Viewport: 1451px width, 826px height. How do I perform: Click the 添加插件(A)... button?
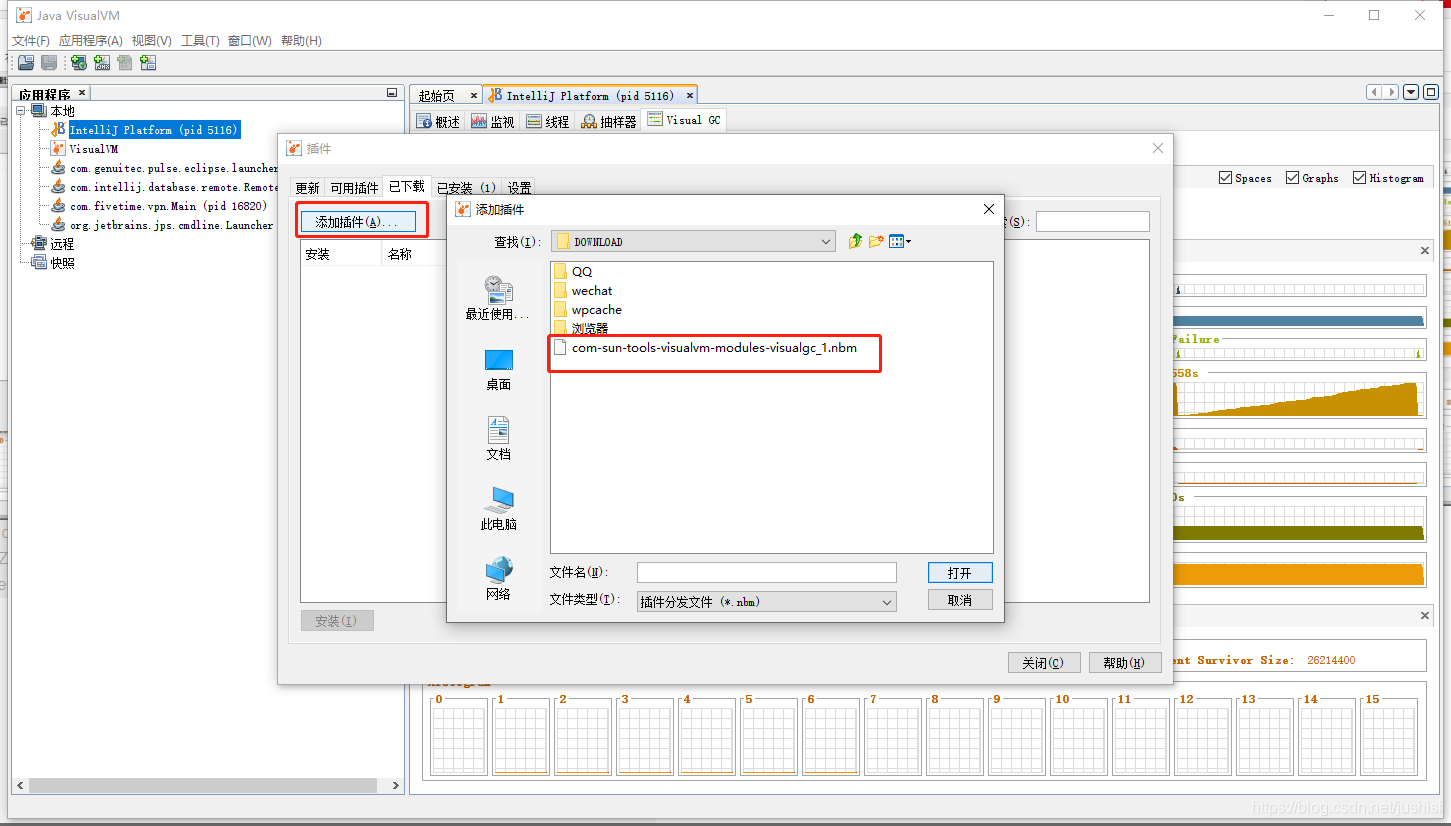(x=358, y=222)
